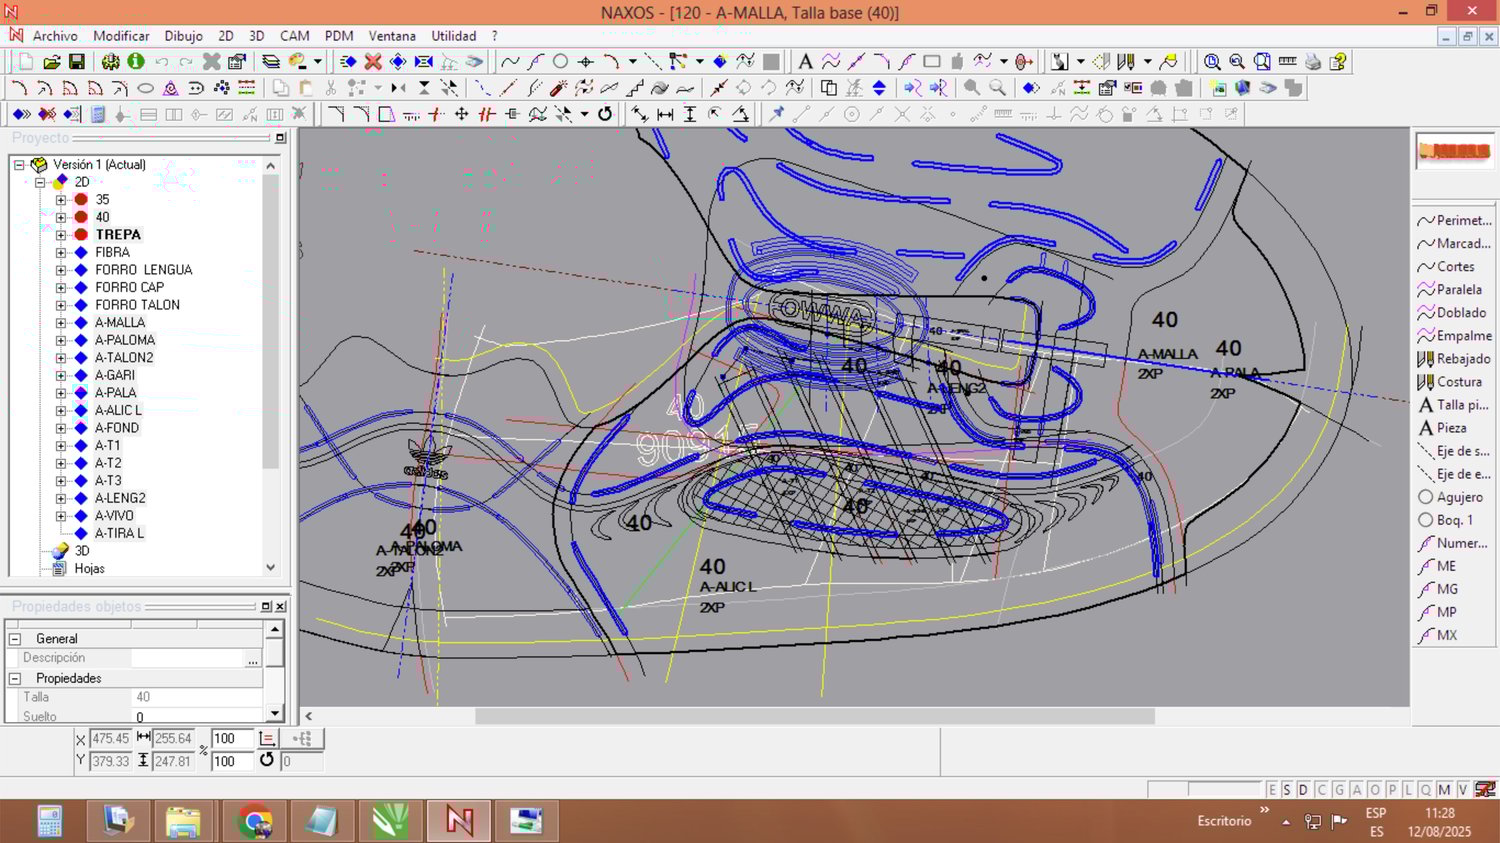
Task: Click the printer icon in toolbar
Action: pyautogui.click(x=1313, y=62)
